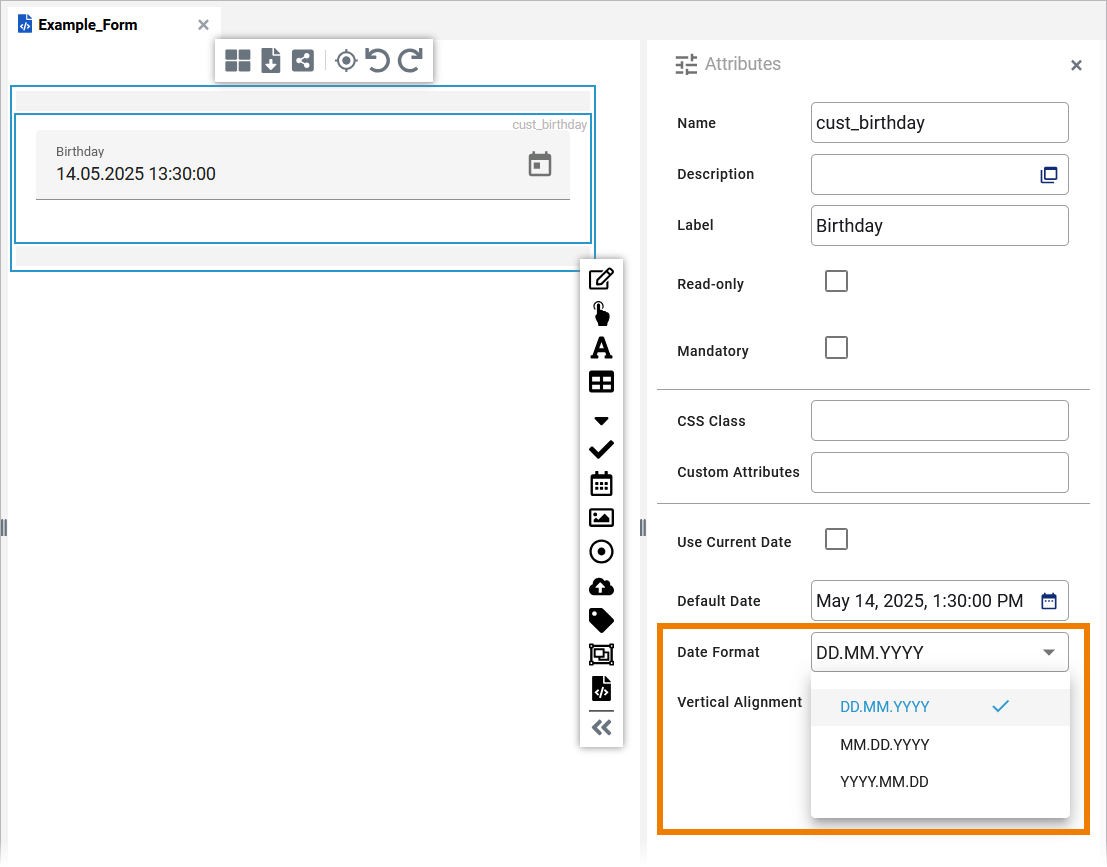Check the Mandatory checkbox

click(836, 348)
